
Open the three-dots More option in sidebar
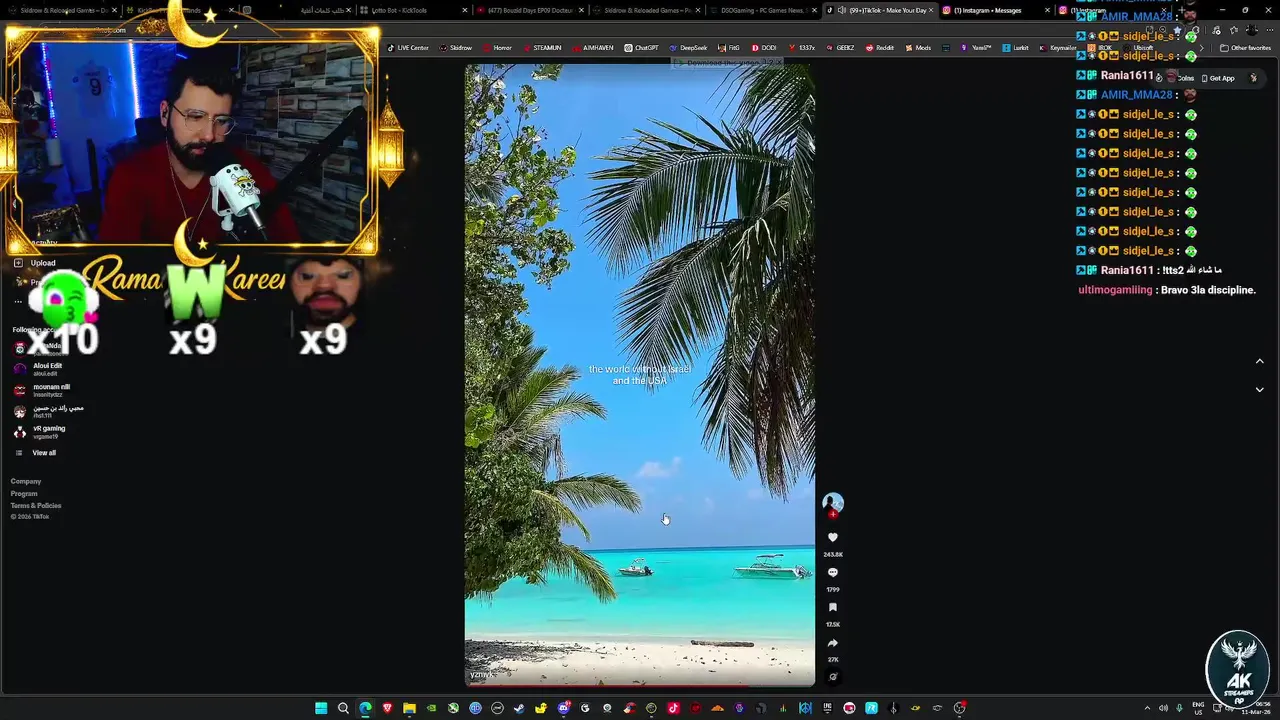18,301
